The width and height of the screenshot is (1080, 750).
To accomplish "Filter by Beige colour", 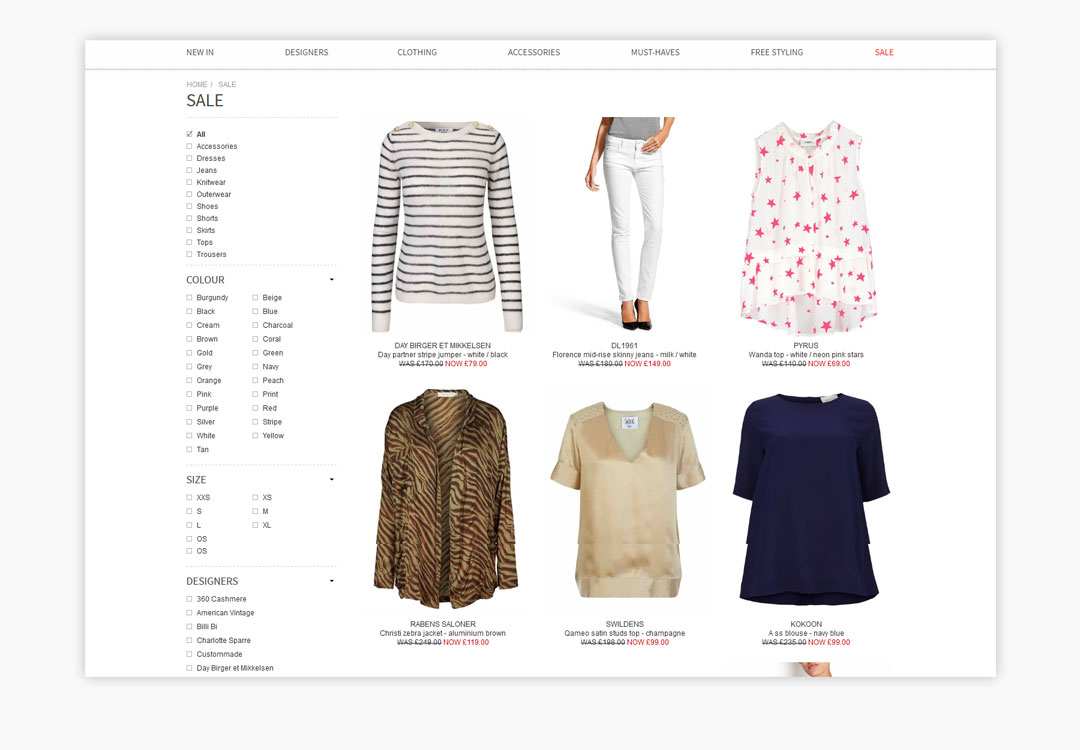I will pyautogui.click(x=255, y=298).
